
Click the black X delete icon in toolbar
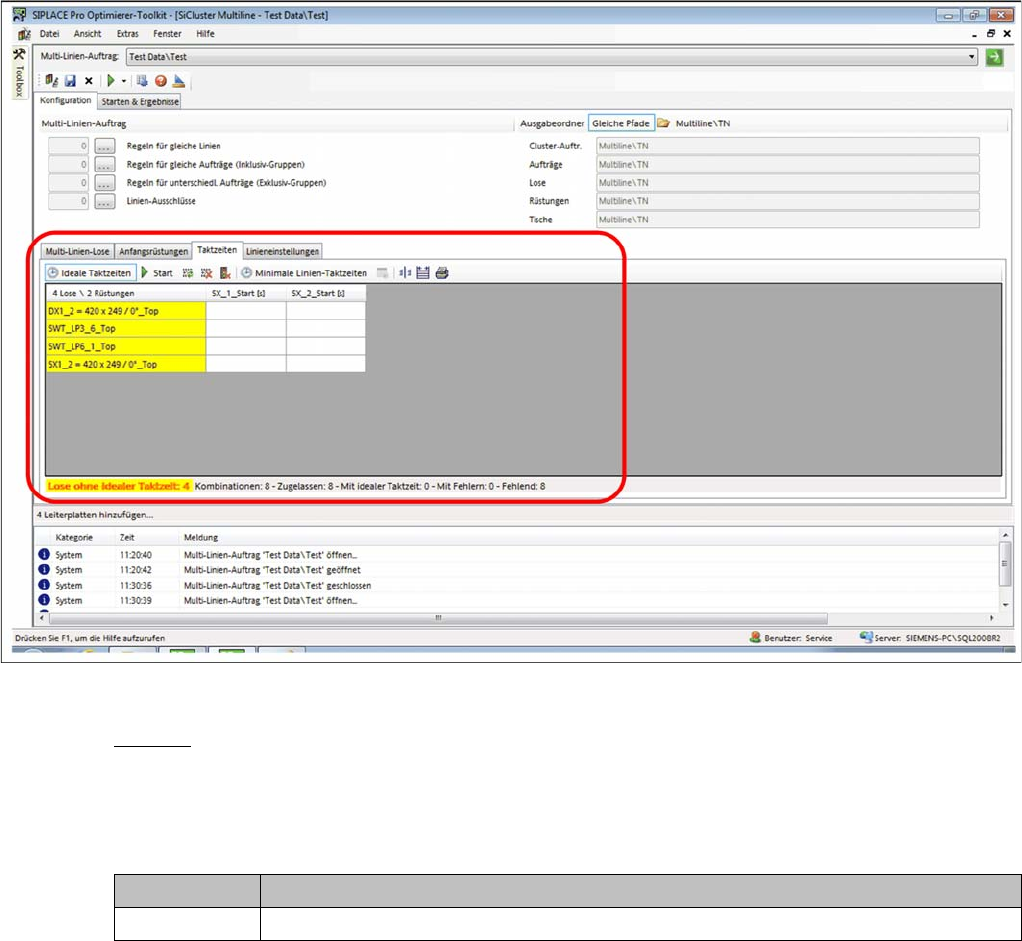(x=89, y=81)
